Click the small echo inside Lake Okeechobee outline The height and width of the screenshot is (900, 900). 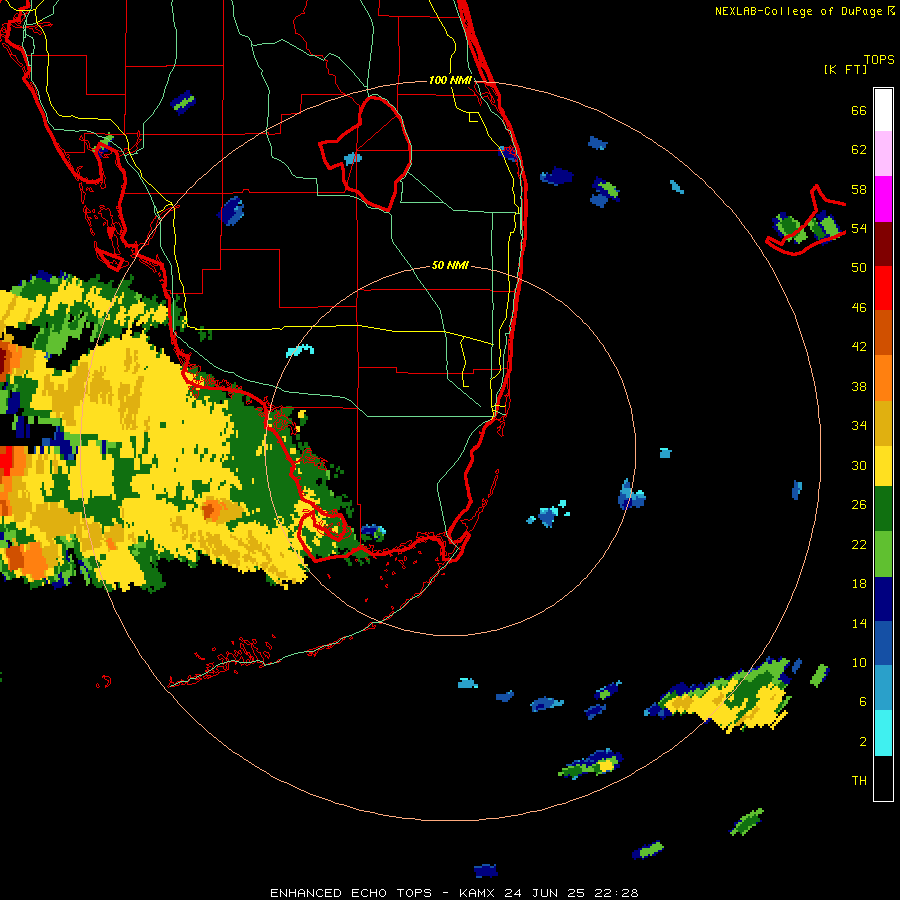[353, 158]
